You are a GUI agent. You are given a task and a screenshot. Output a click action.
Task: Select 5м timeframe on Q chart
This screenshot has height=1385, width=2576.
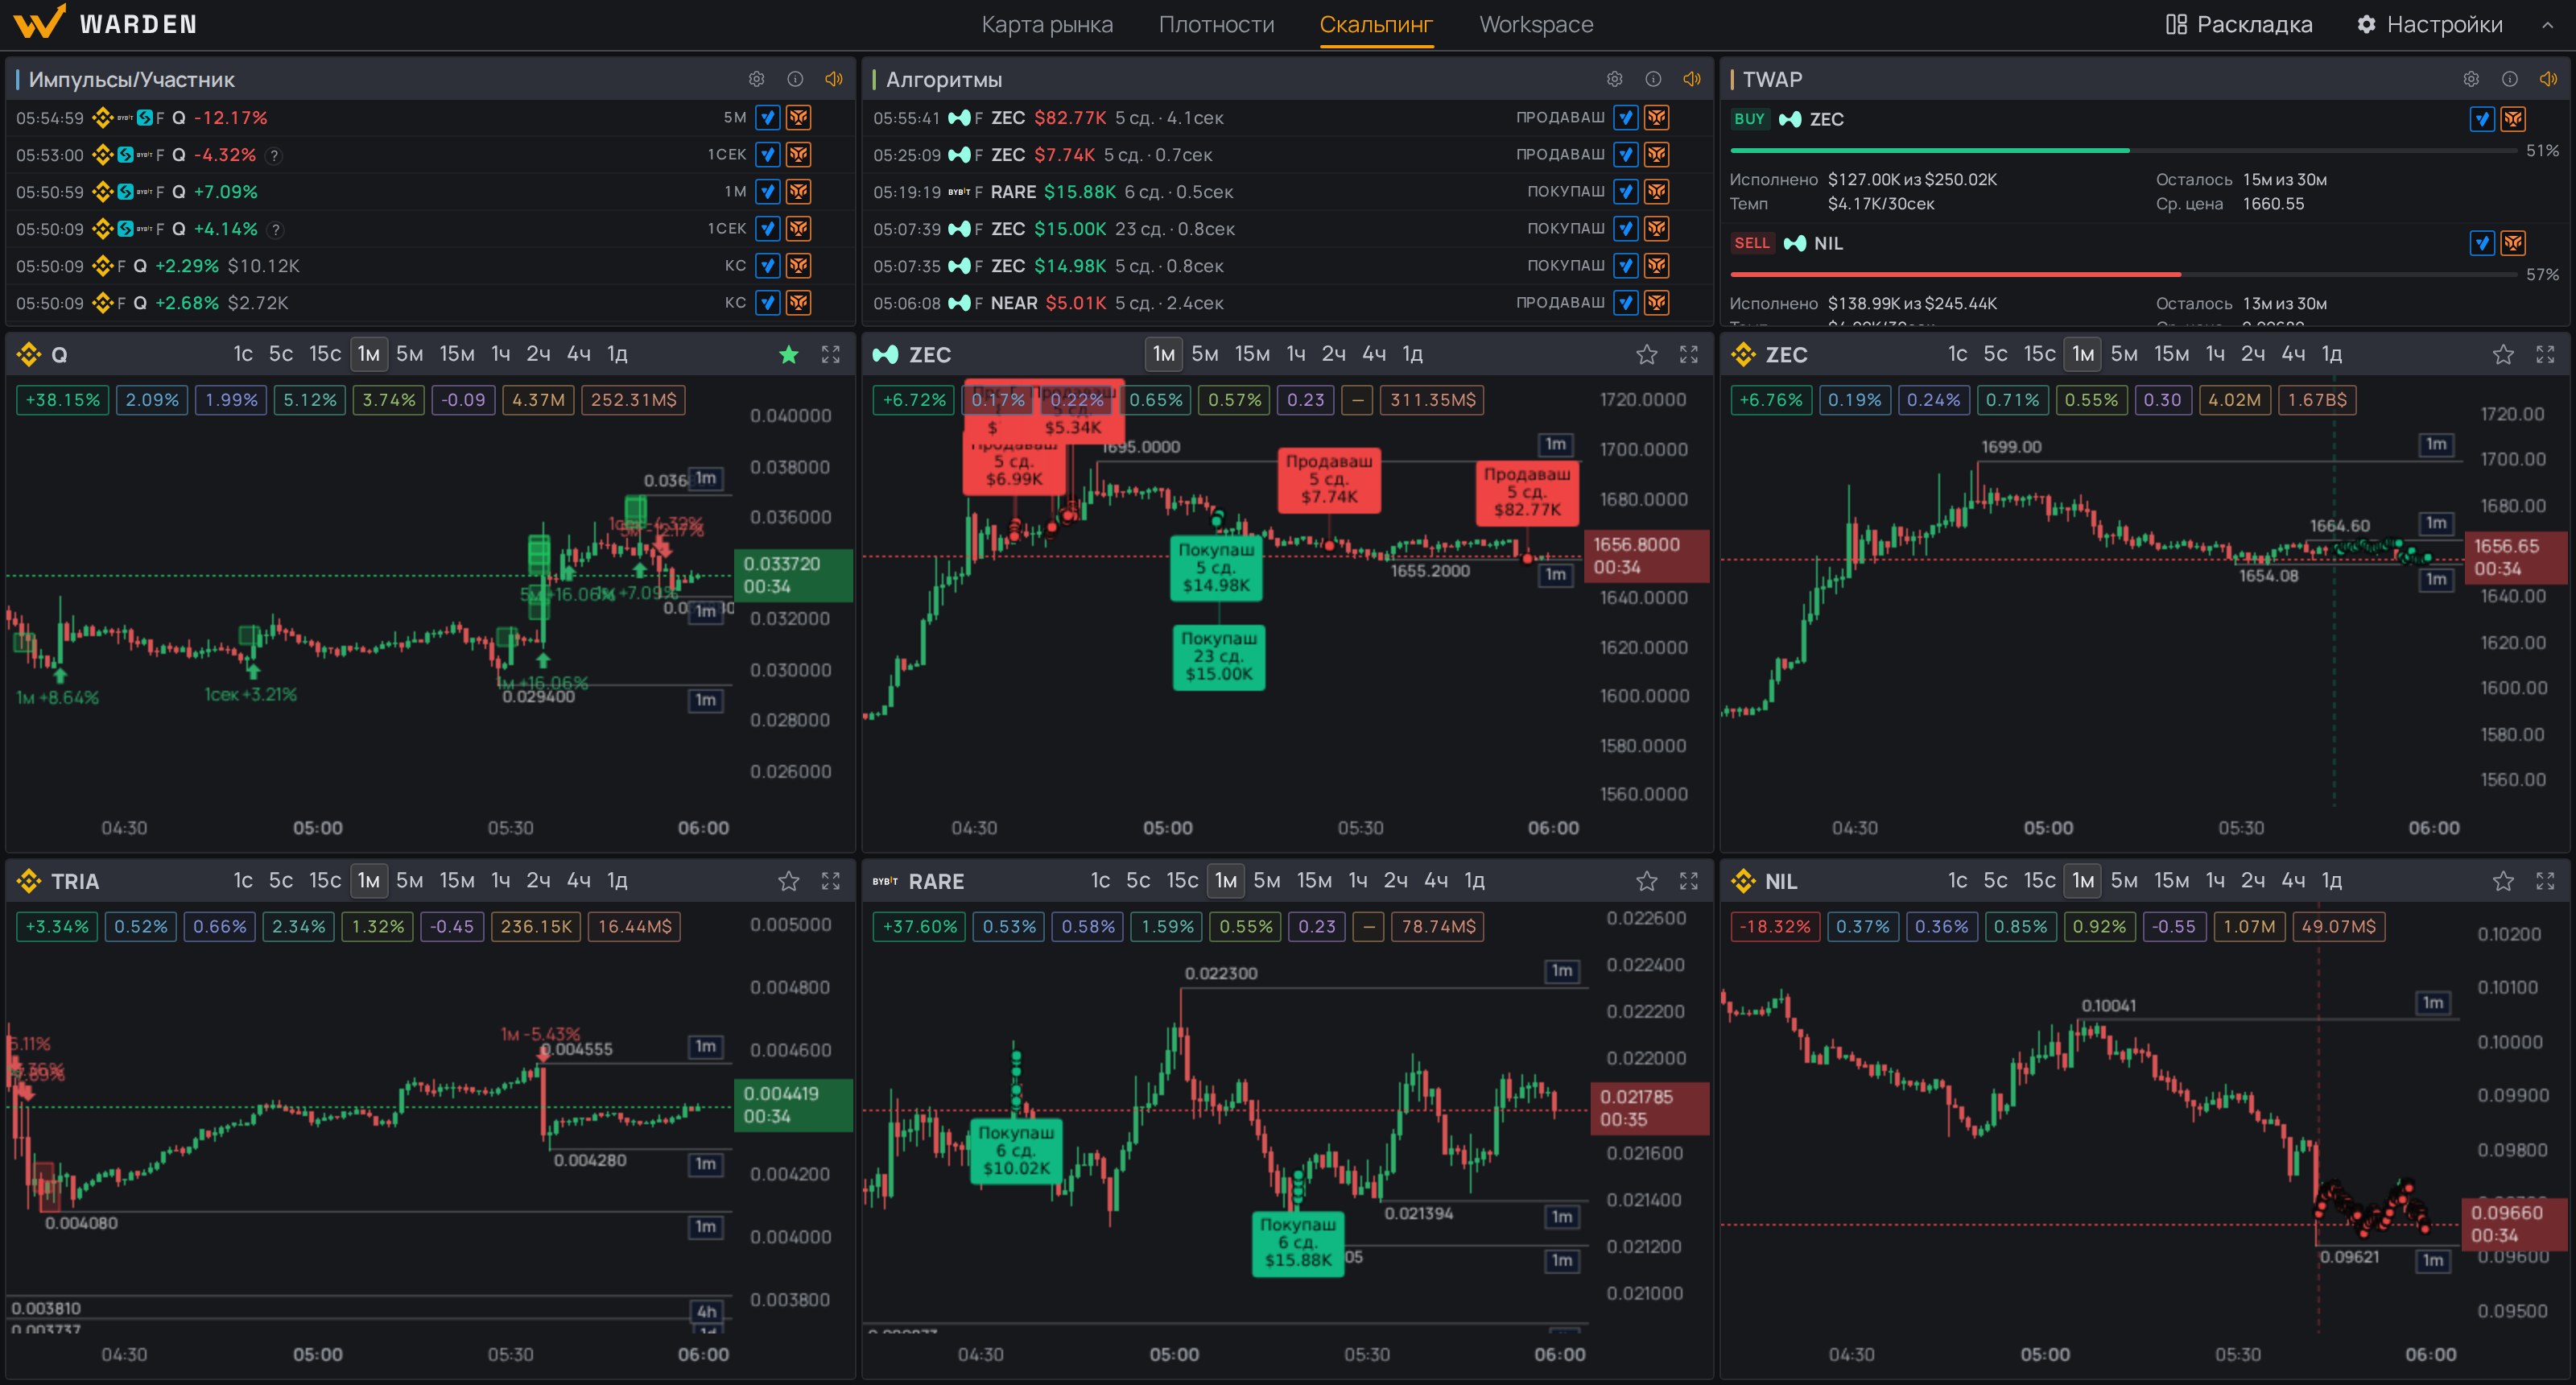click(409, 354)
